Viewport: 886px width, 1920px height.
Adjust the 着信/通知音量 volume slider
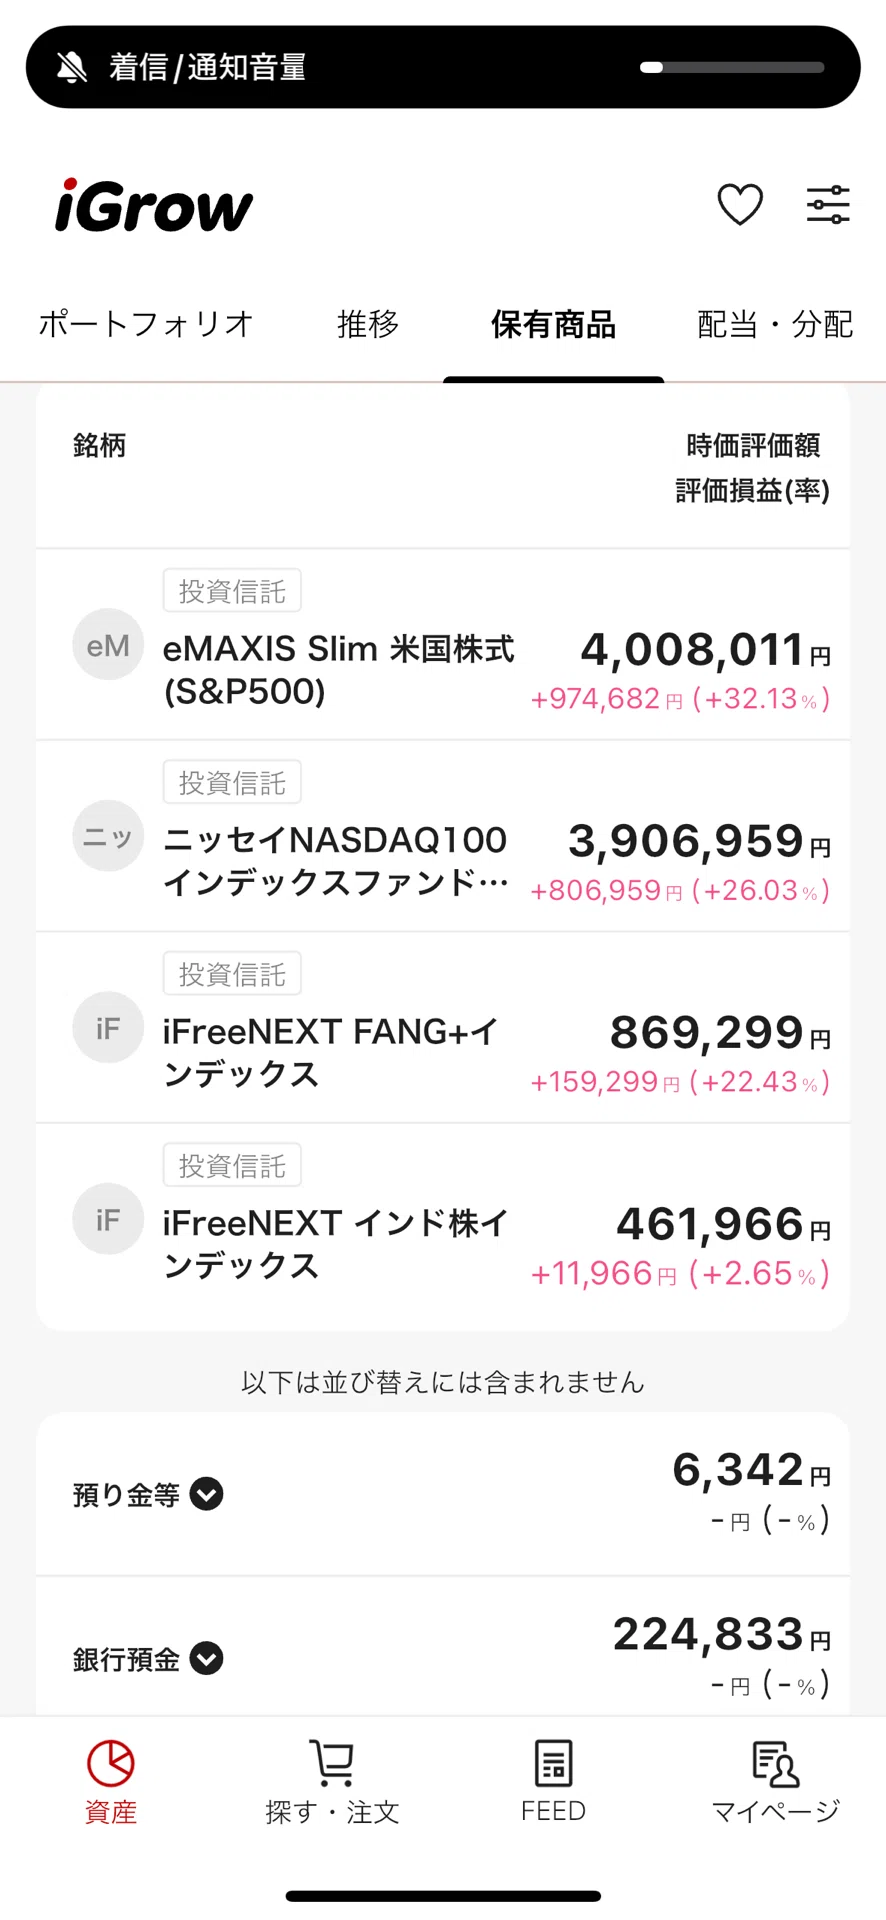click(x=732, y=67)
